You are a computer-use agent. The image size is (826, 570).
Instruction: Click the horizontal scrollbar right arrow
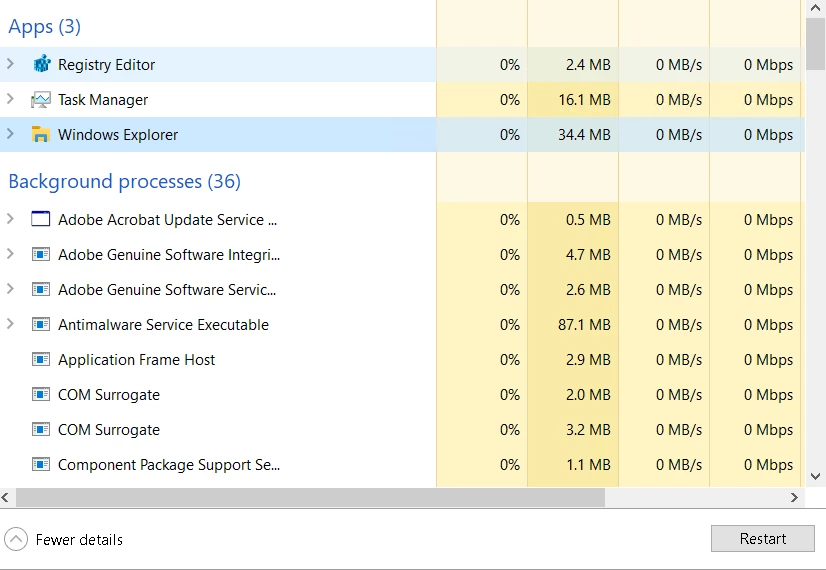click(794, 497)
